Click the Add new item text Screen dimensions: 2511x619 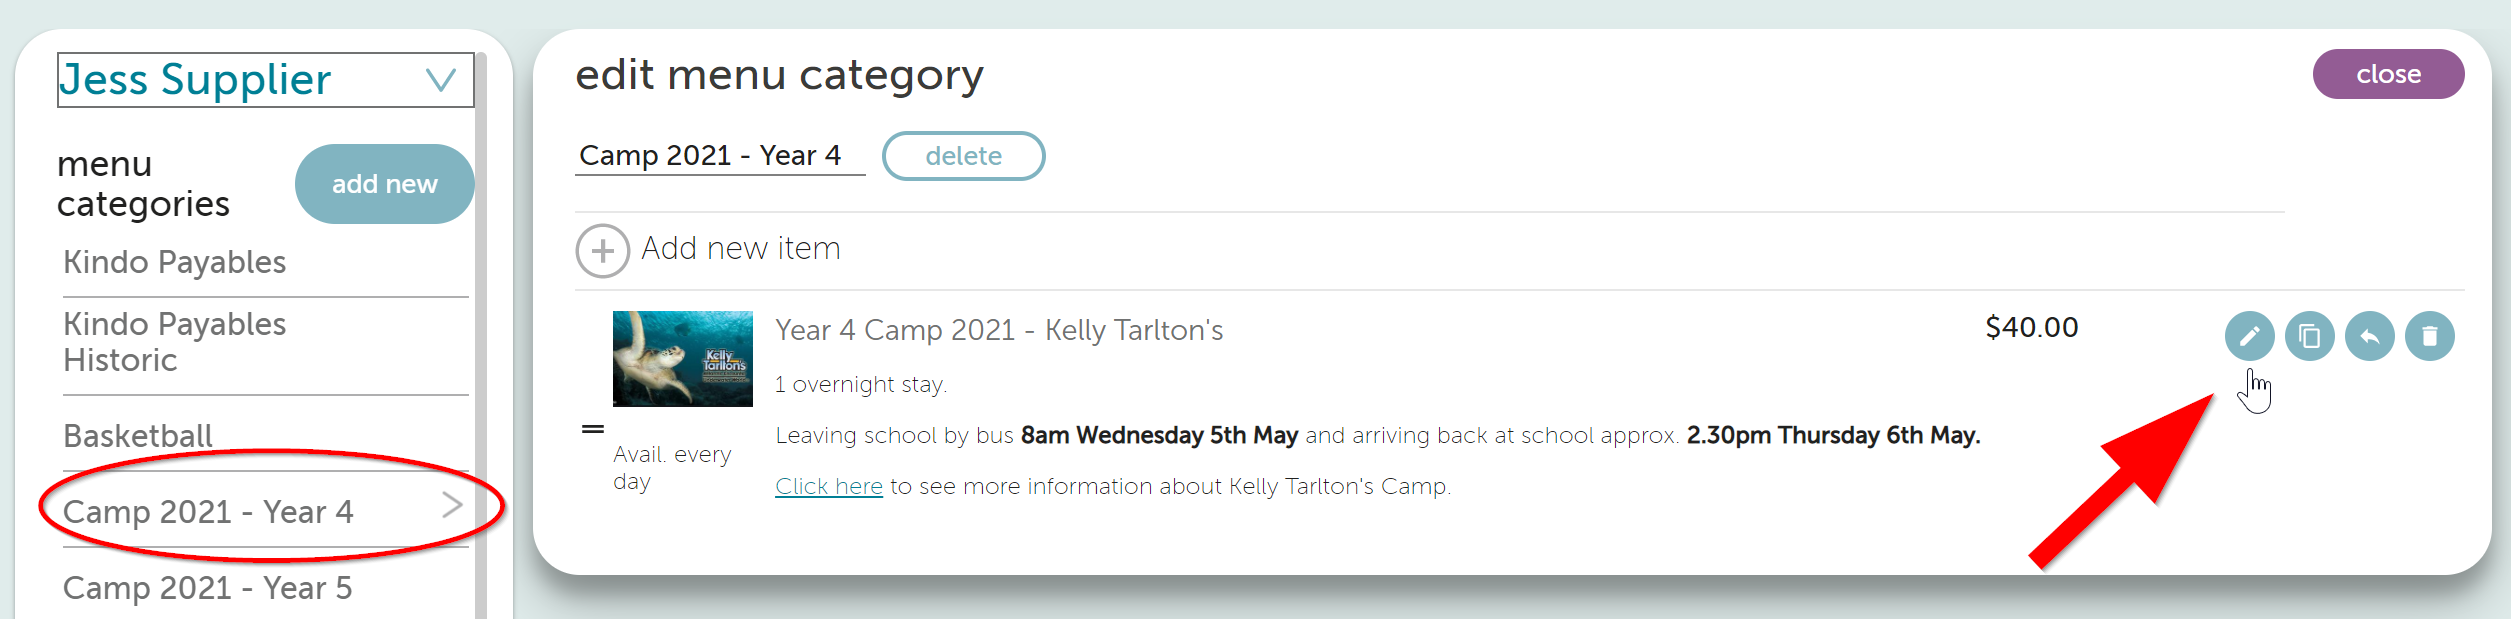(x=741, y=249)
